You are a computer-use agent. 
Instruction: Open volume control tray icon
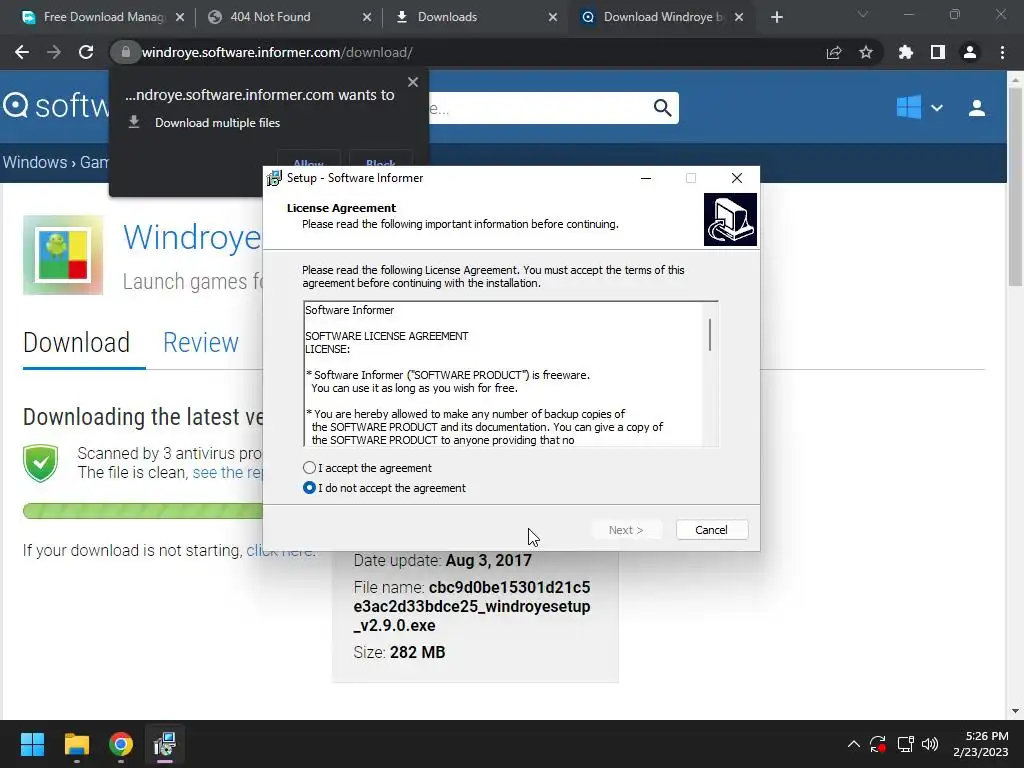(x=930, y=744)
